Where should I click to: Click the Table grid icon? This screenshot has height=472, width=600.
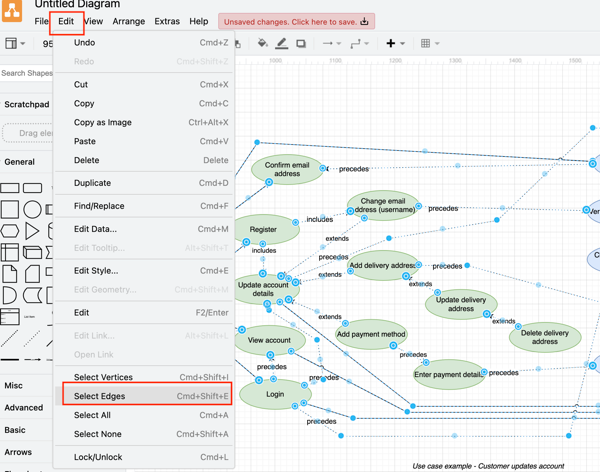425,43
